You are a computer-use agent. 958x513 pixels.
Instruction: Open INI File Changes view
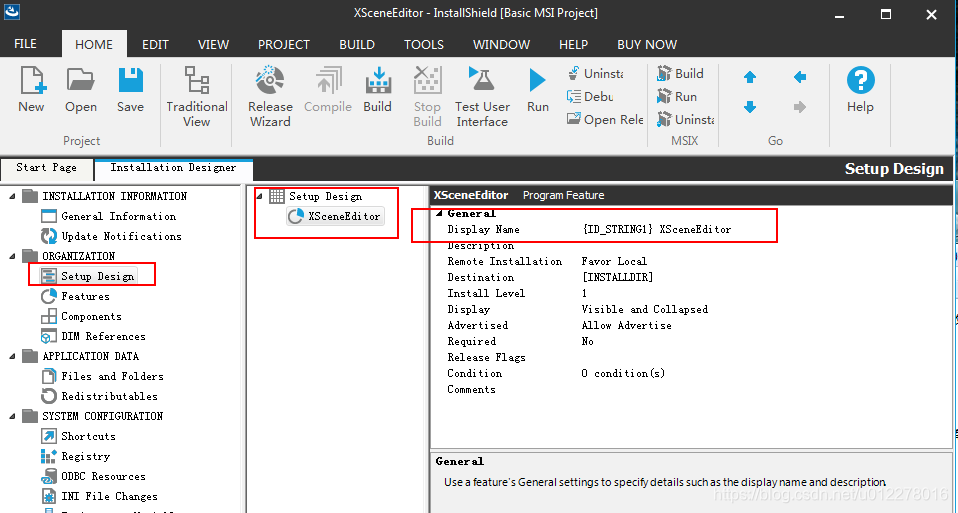click(99, 496)
